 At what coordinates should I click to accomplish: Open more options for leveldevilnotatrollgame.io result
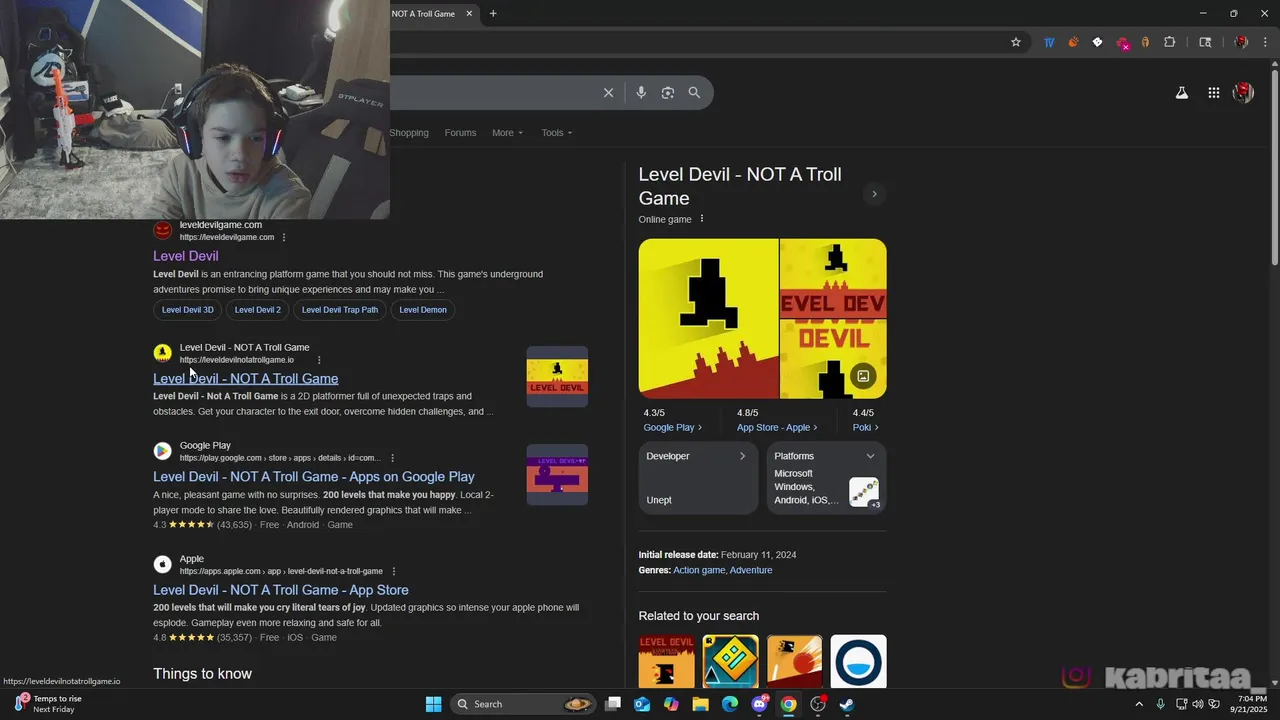[319, 360]
